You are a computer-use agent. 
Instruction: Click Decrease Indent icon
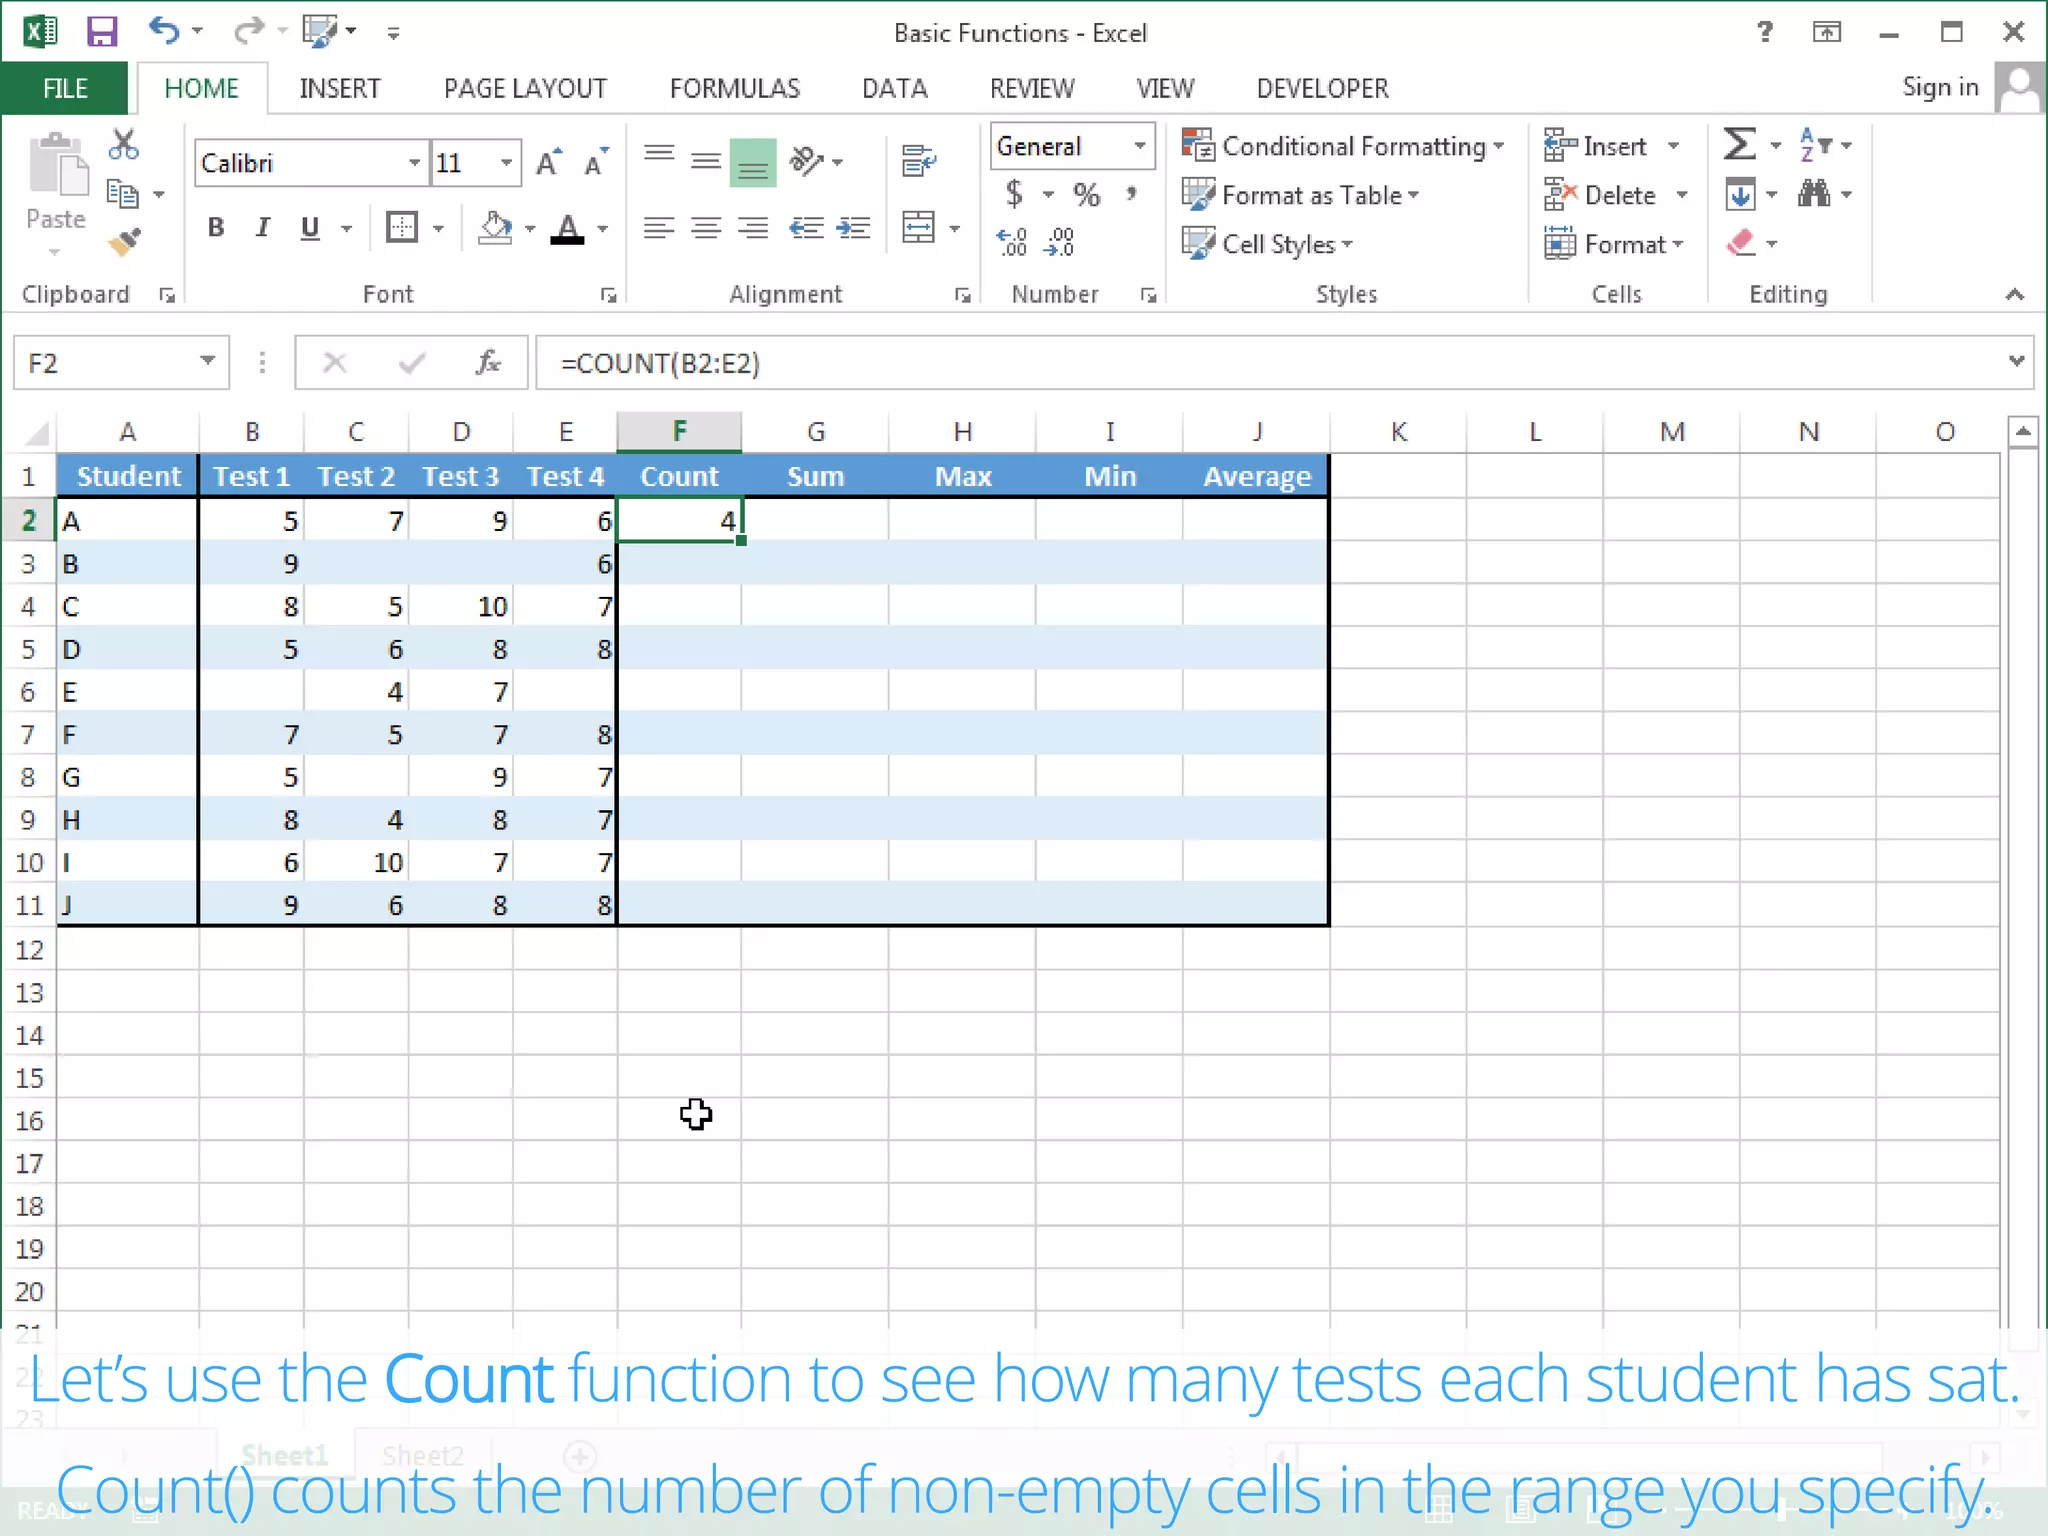click(806, 229)
